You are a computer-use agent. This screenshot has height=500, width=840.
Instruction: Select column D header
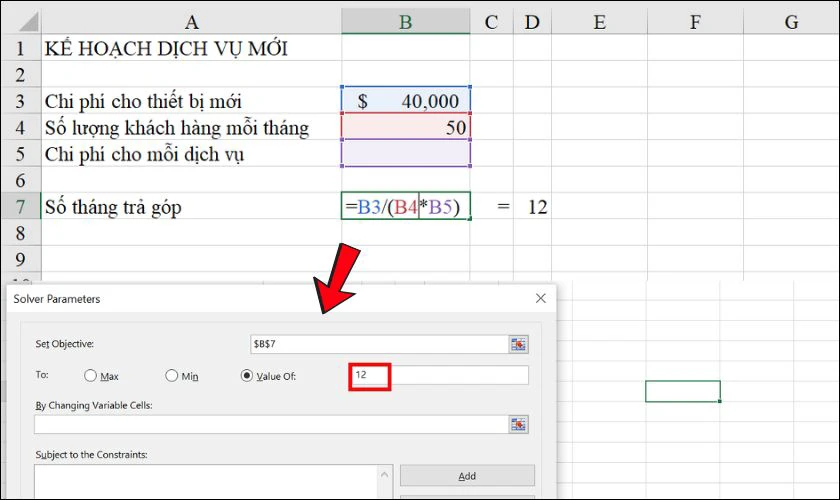(x=532, y=22)
